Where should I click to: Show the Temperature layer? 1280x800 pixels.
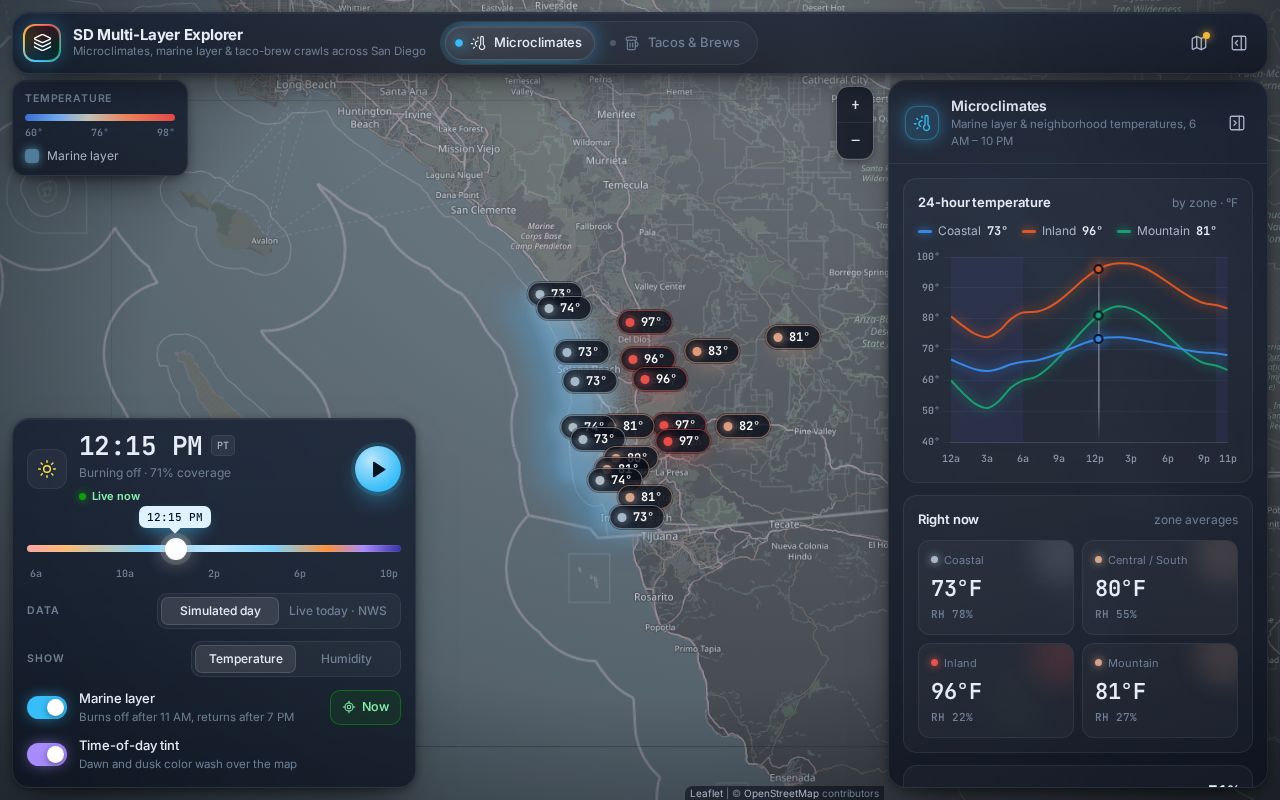click(x=245, y=659)
